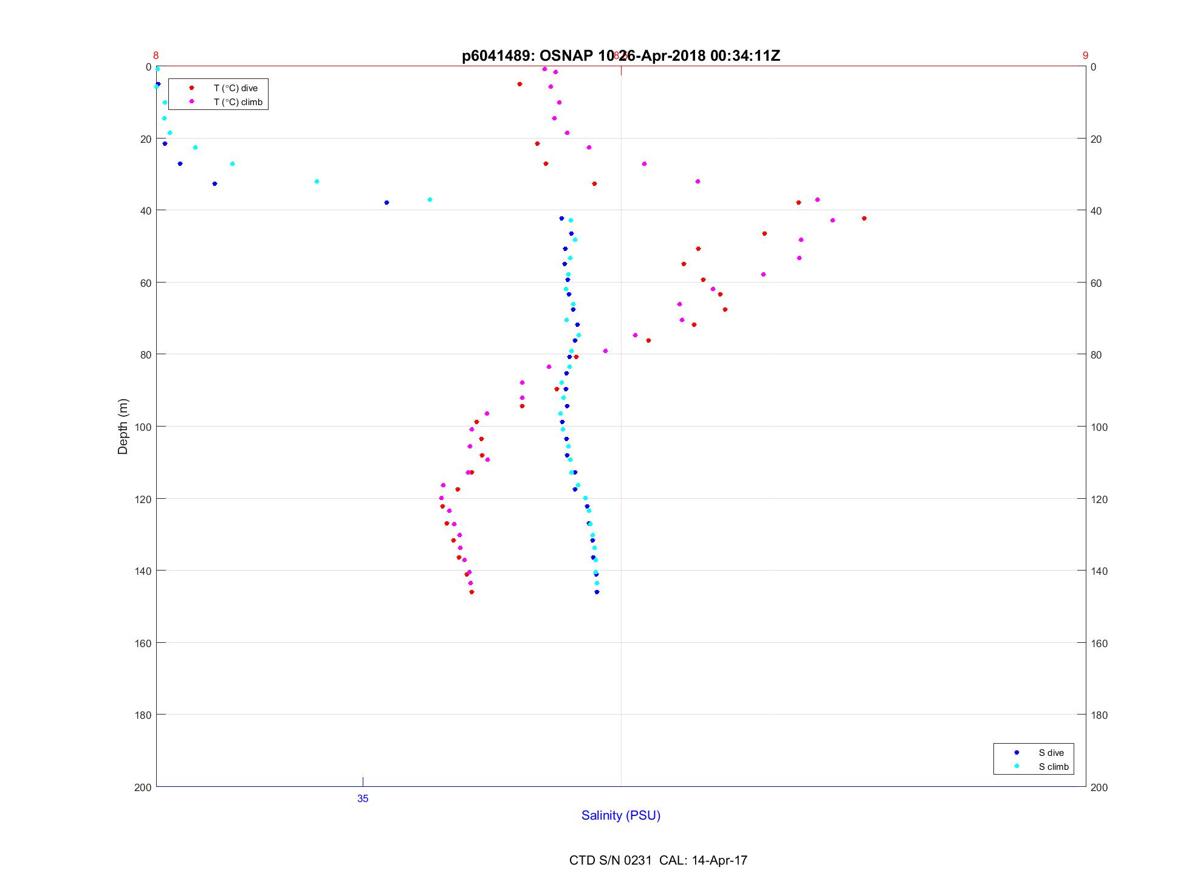
Task: Click the plot title 'p6041489: OSNAP'
Action: (527, 56)
